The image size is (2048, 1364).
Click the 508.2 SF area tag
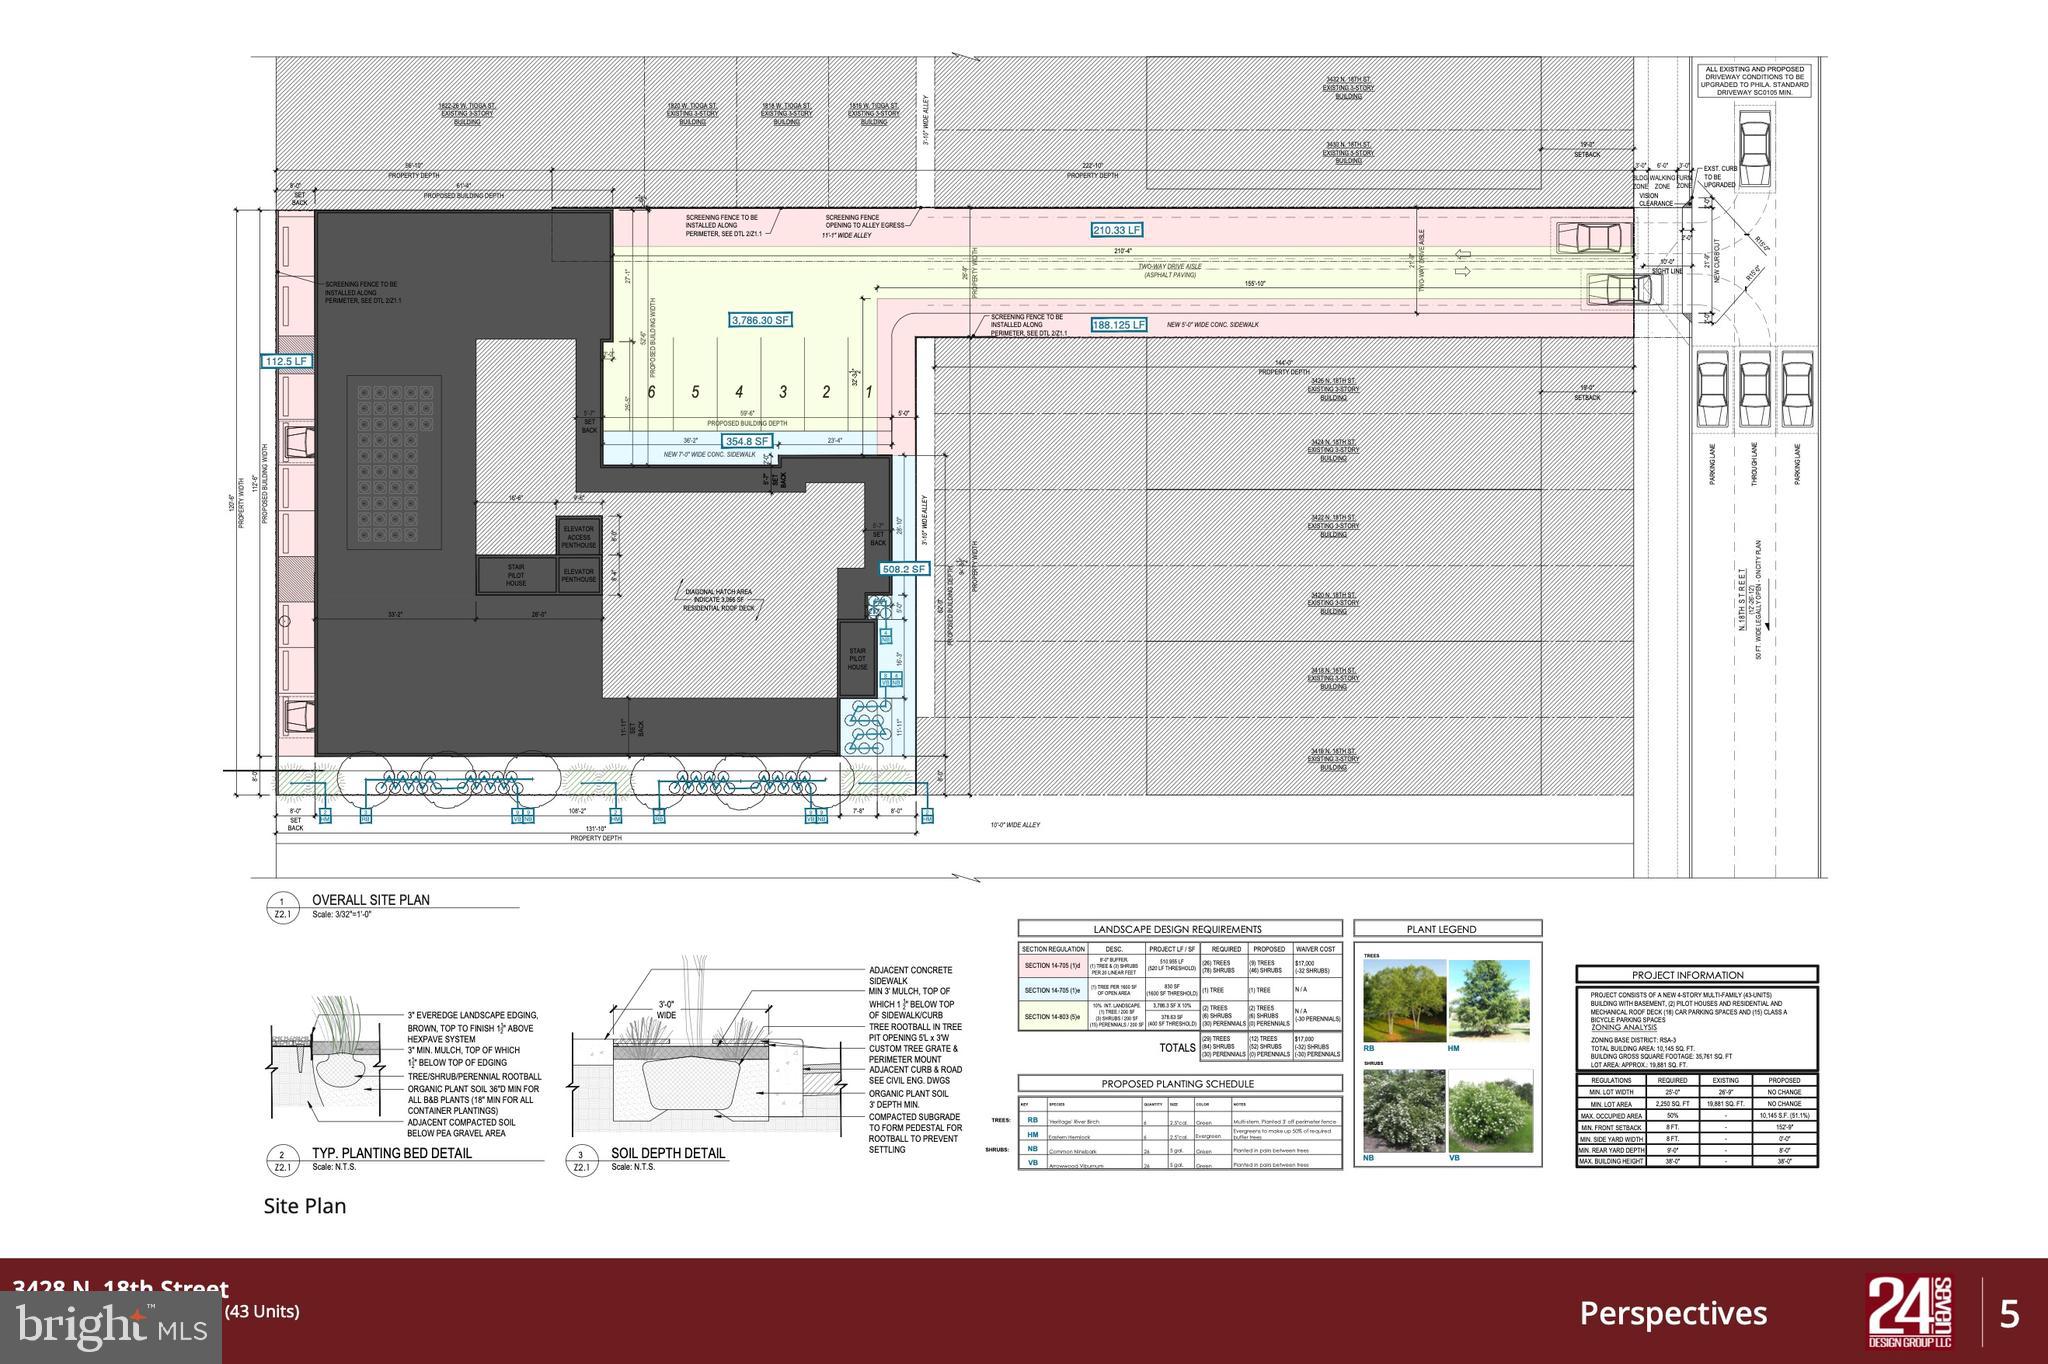point(903,569)
